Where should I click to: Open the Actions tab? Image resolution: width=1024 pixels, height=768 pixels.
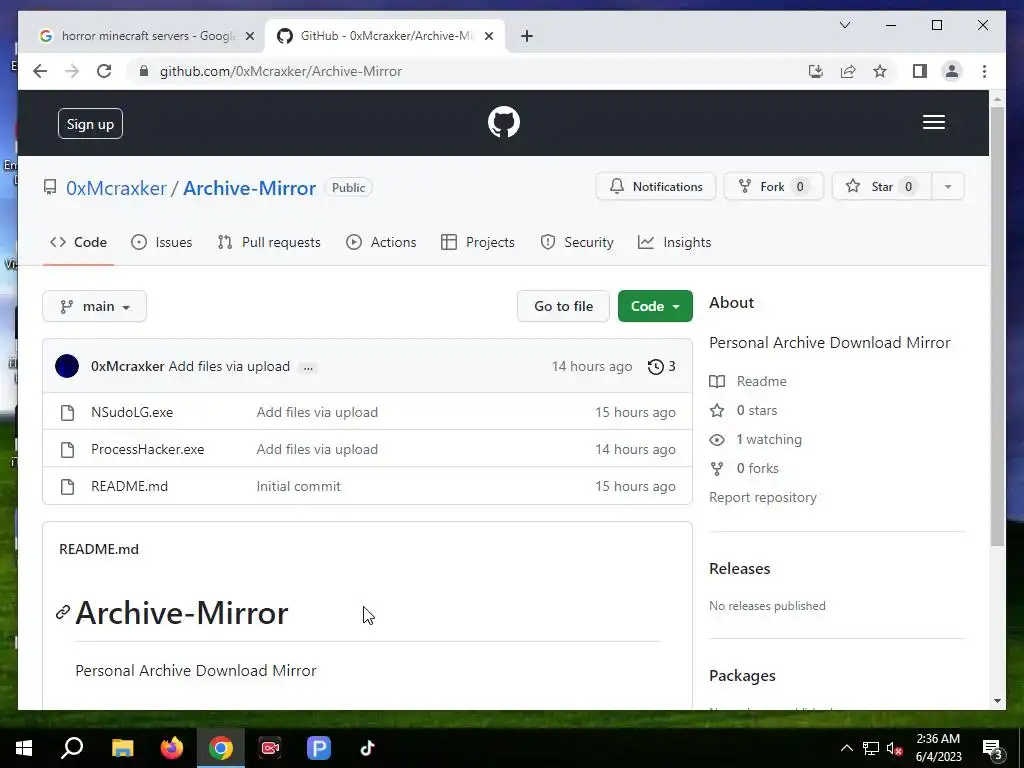(381, 242)
